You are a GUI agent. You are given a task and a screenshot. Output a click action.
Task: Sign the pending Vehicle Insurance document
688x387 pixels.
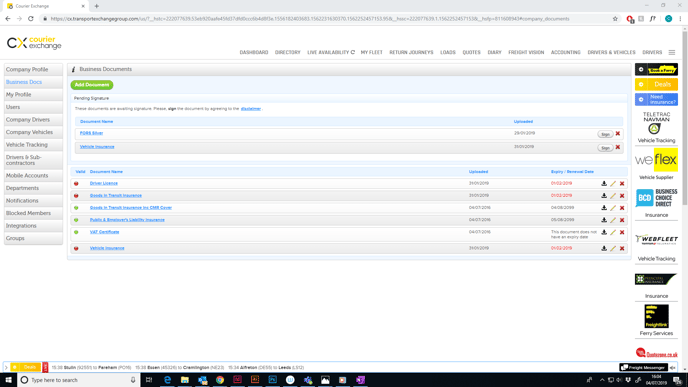pyautogui.click(x=605, y=148)
